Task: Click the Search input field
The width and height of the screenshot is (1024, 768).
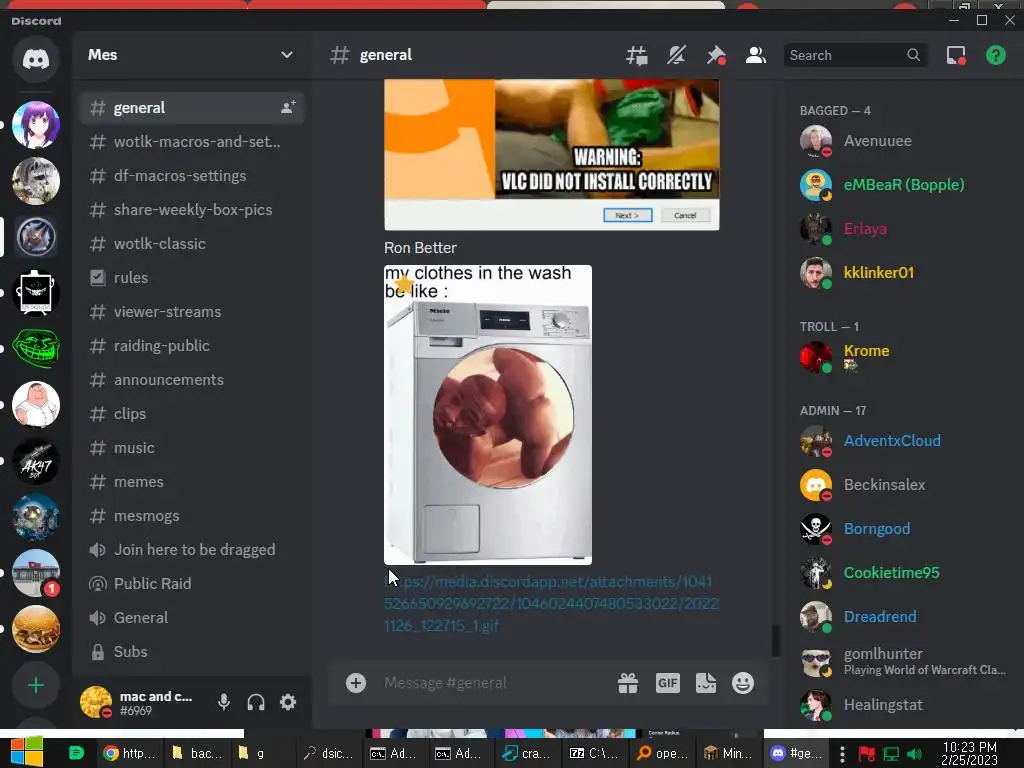Action: (x=854, y=56)
